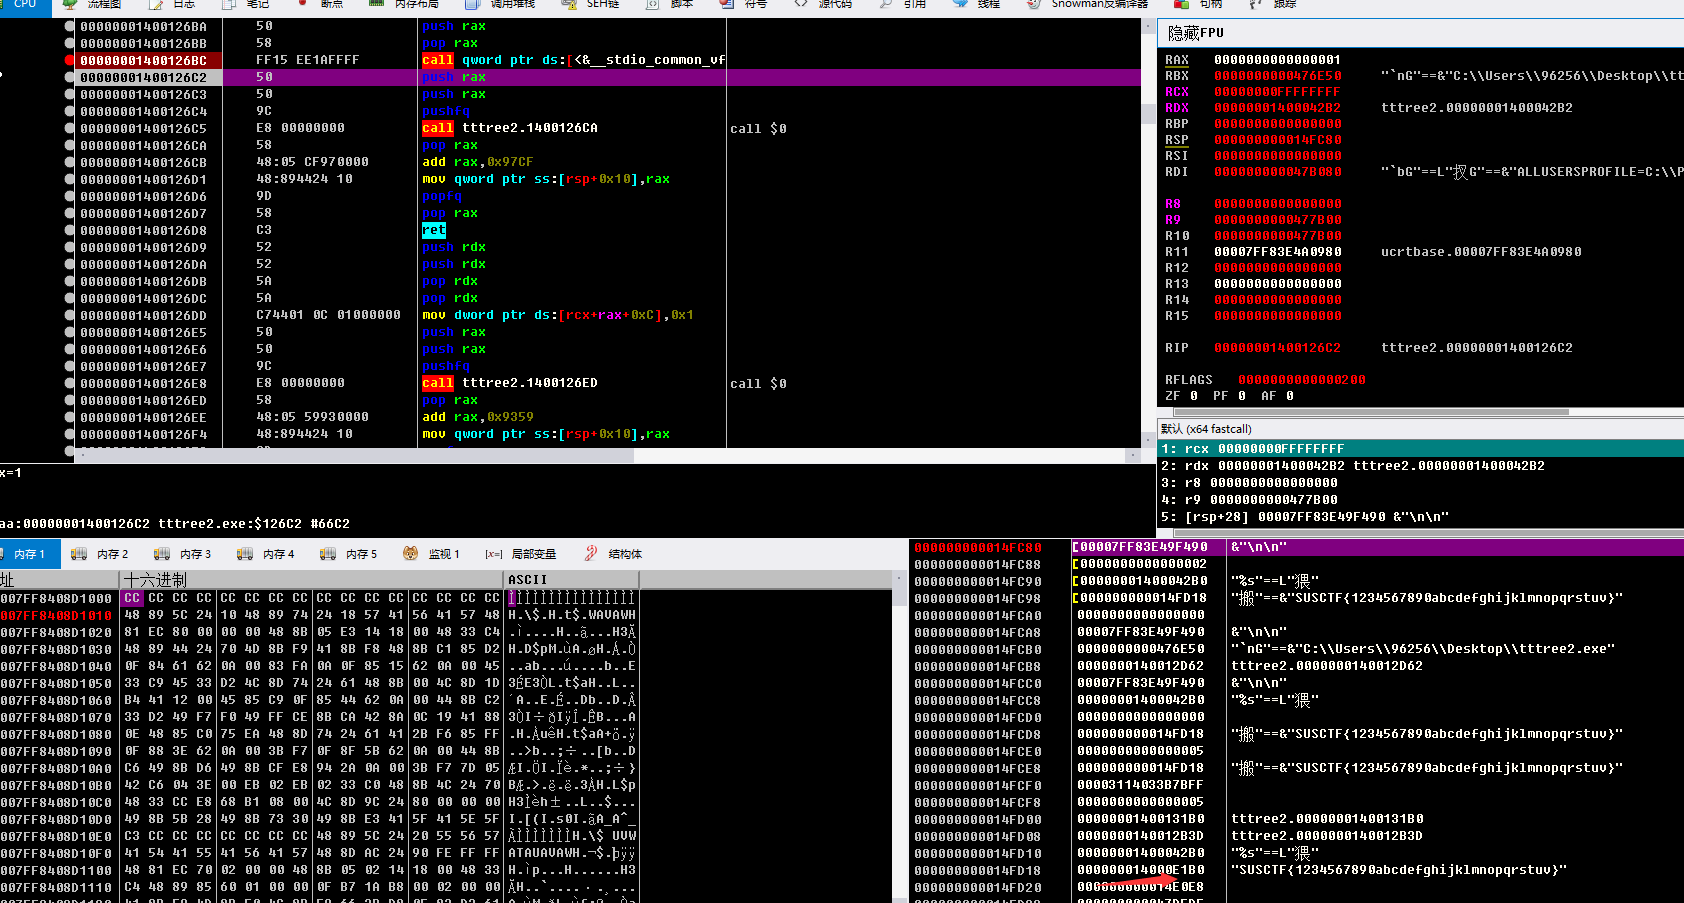Viewport: 1684px width, 903px height.
Task: Select the 'call tttree2.1400126ED' instruction
Action: [510, 383]
